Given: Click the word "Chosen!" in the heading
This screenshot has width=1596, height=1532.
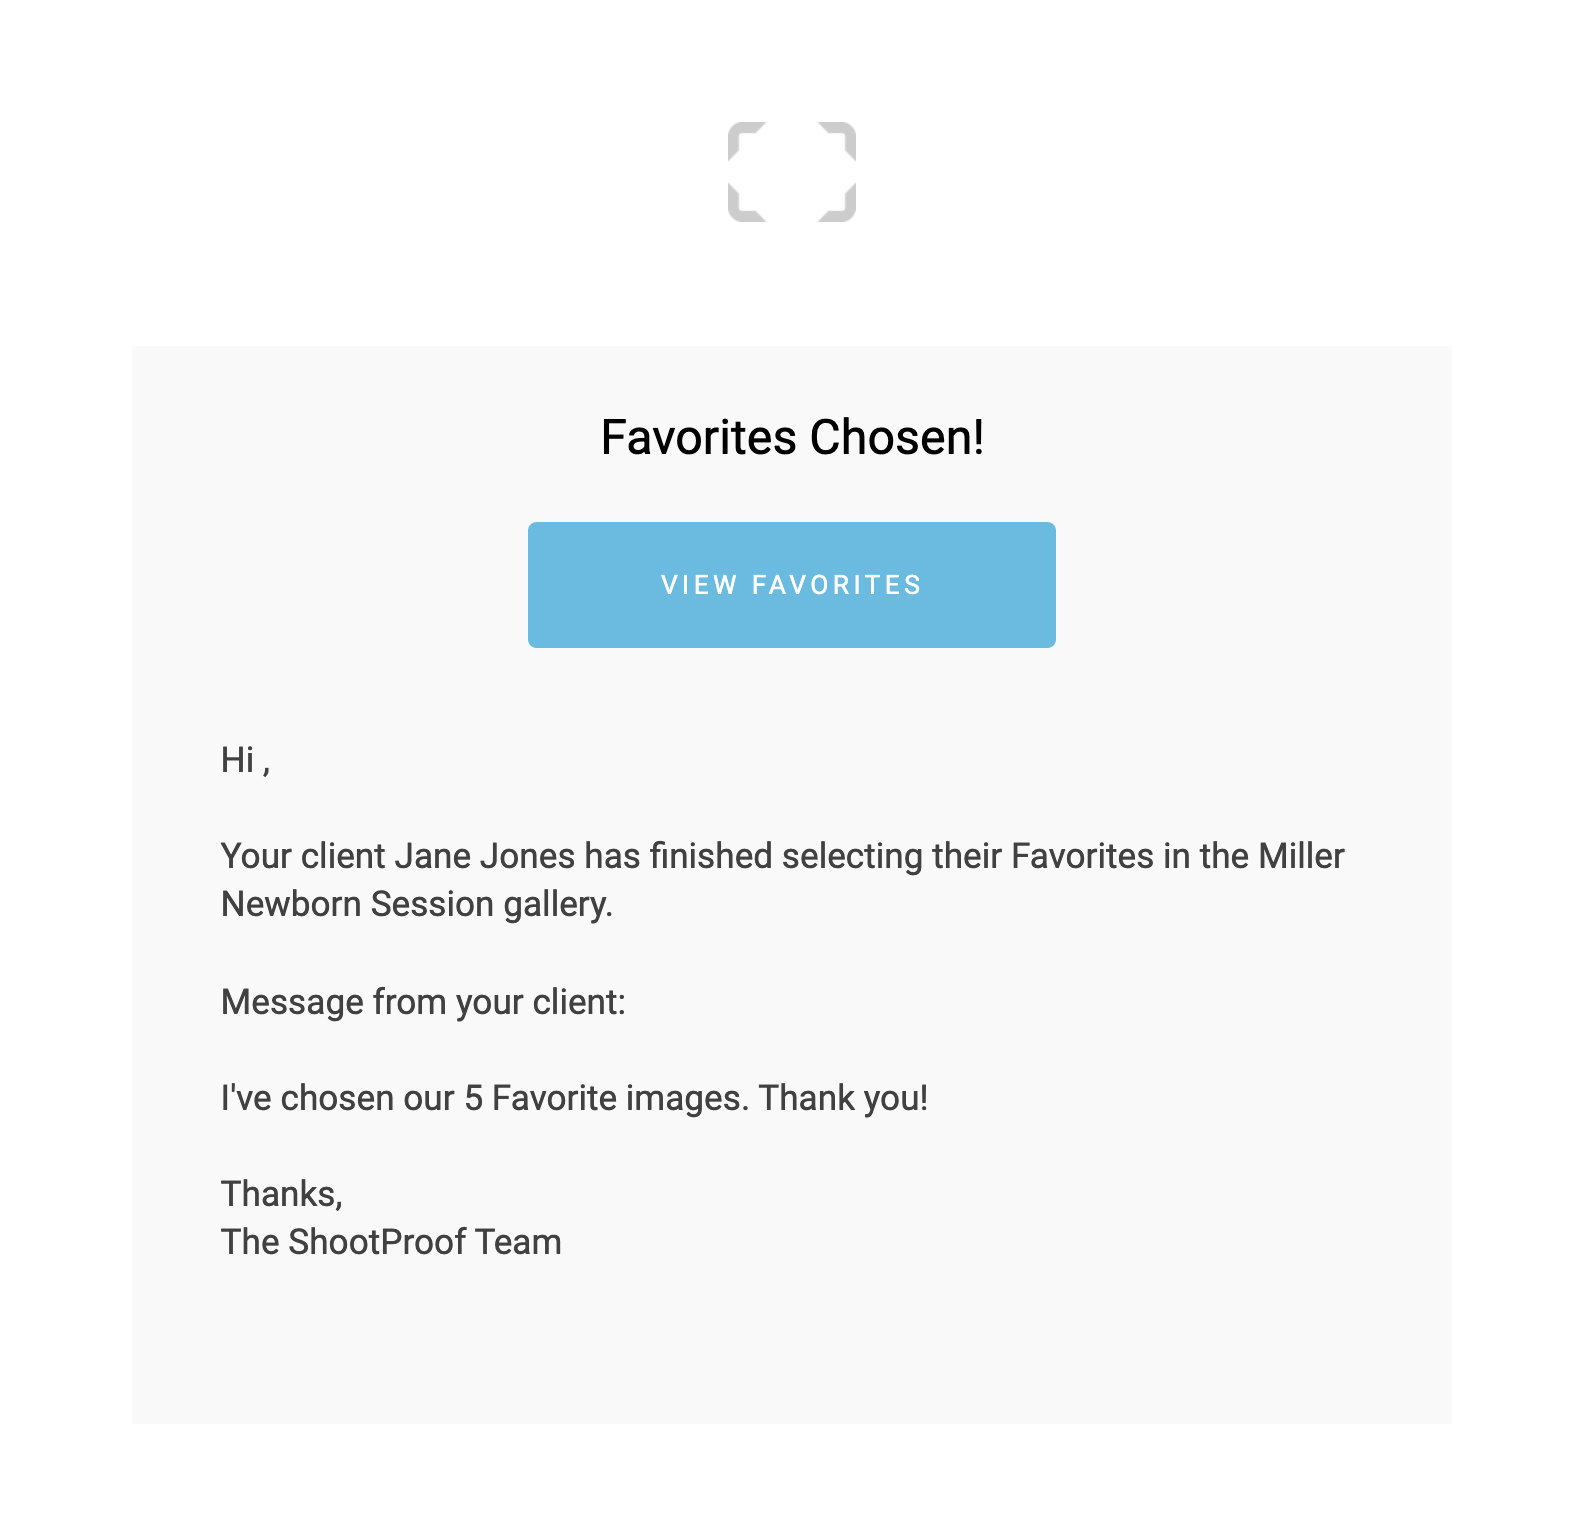Looking at the screenshot, I should tap(897, 437).
